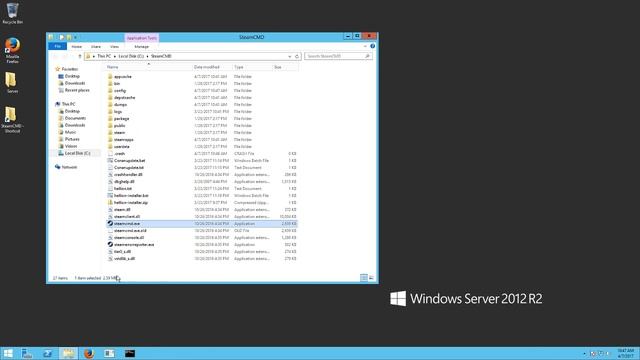
Task: Open the quick access toolbar dropdown
Action: click(76, 37)
